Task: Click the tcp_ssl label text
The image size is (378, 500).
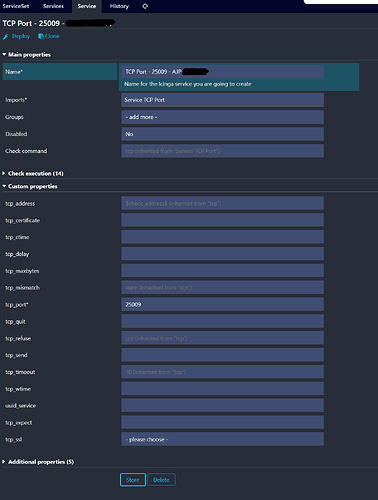Action: click(14, 439)
